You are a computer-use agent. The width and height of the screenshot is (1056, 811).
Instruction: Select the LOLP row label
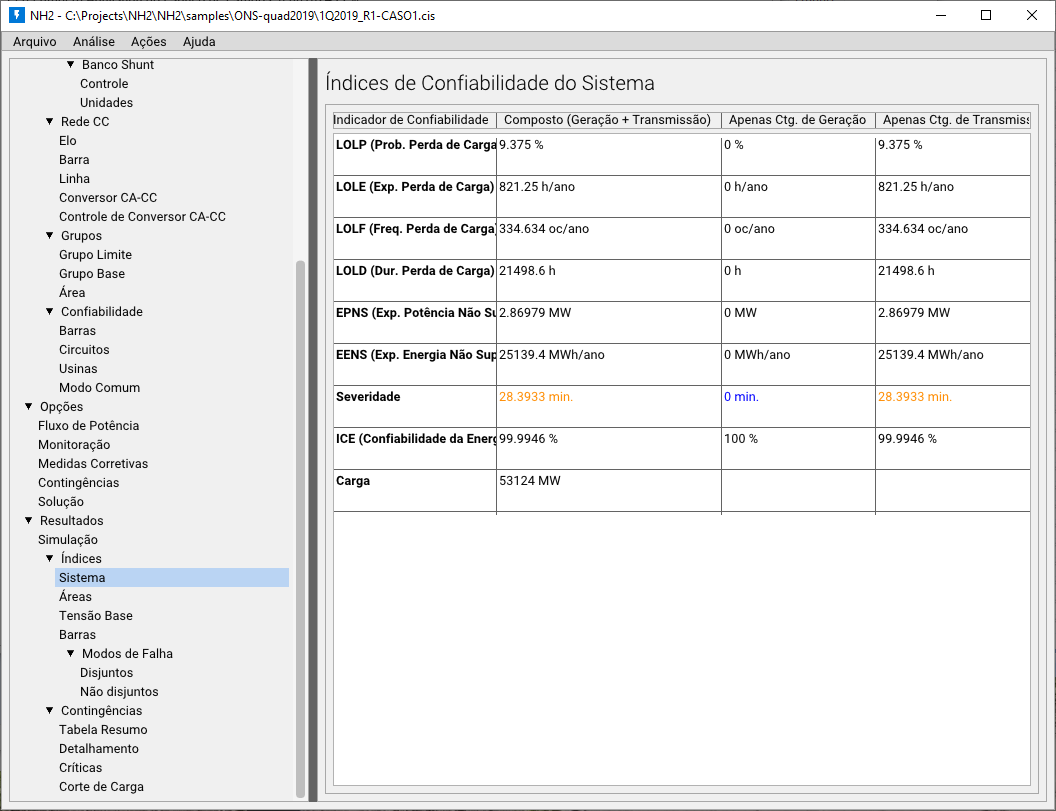pos(415,154)
